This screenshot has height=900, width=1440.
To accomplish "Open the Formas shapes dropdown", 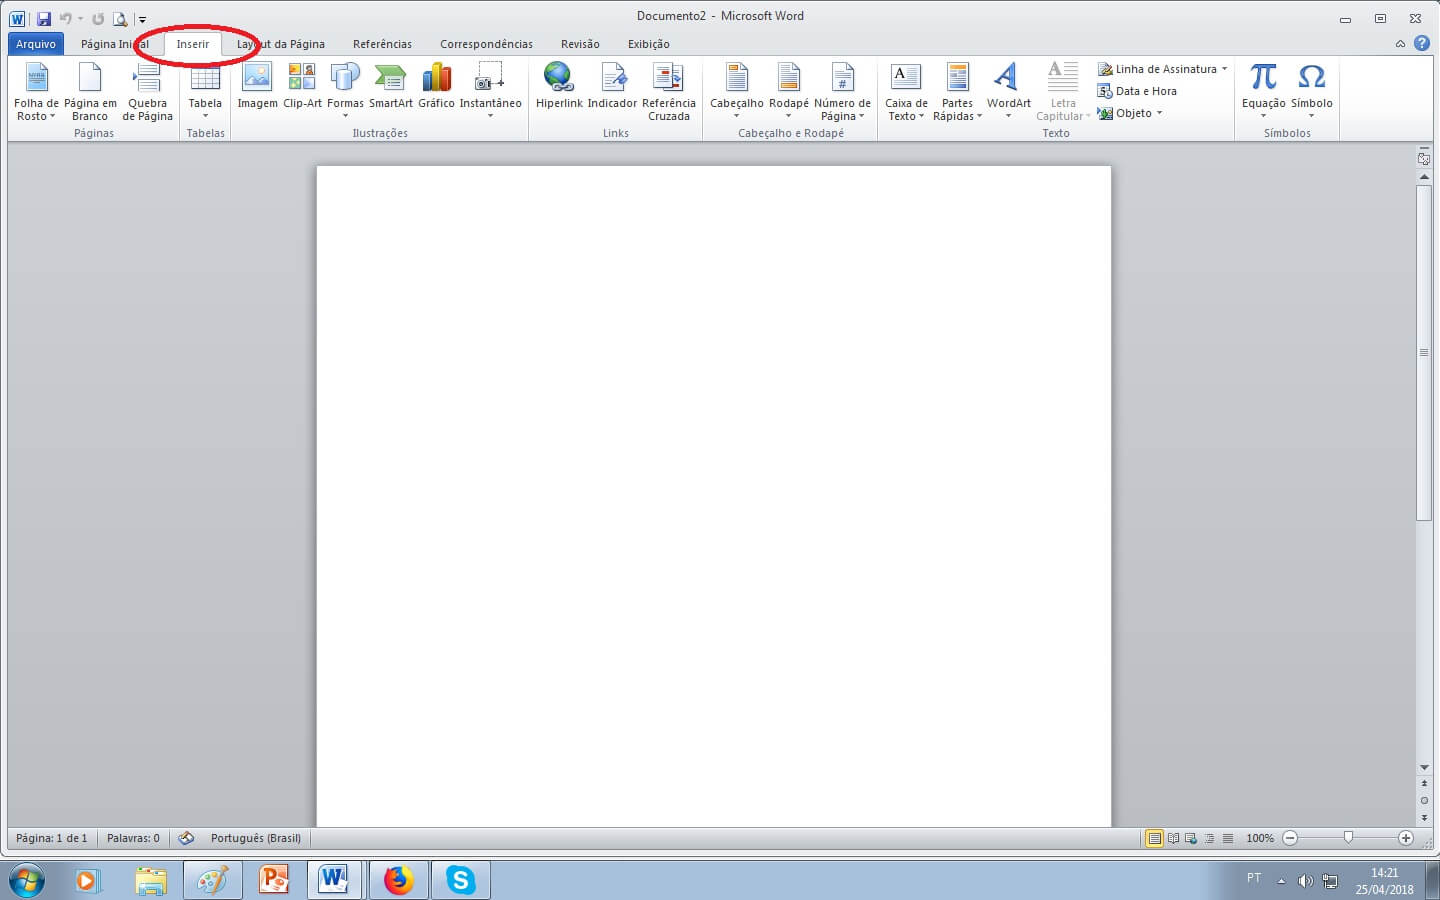I will click(x=345, y=92).
